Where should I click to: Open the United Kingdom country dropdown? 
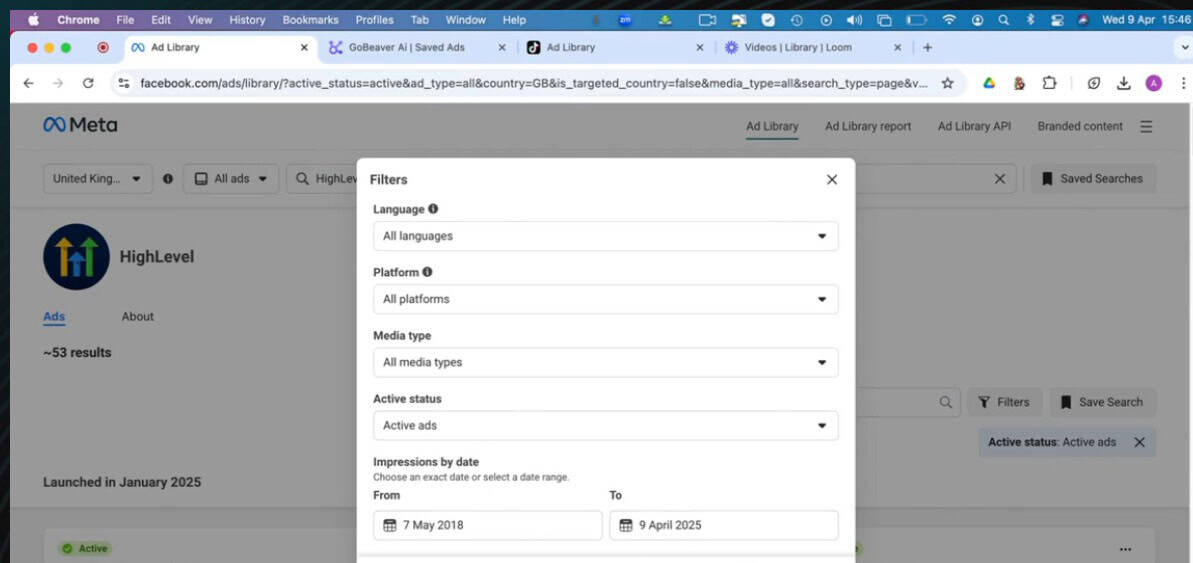pos(97,179)
